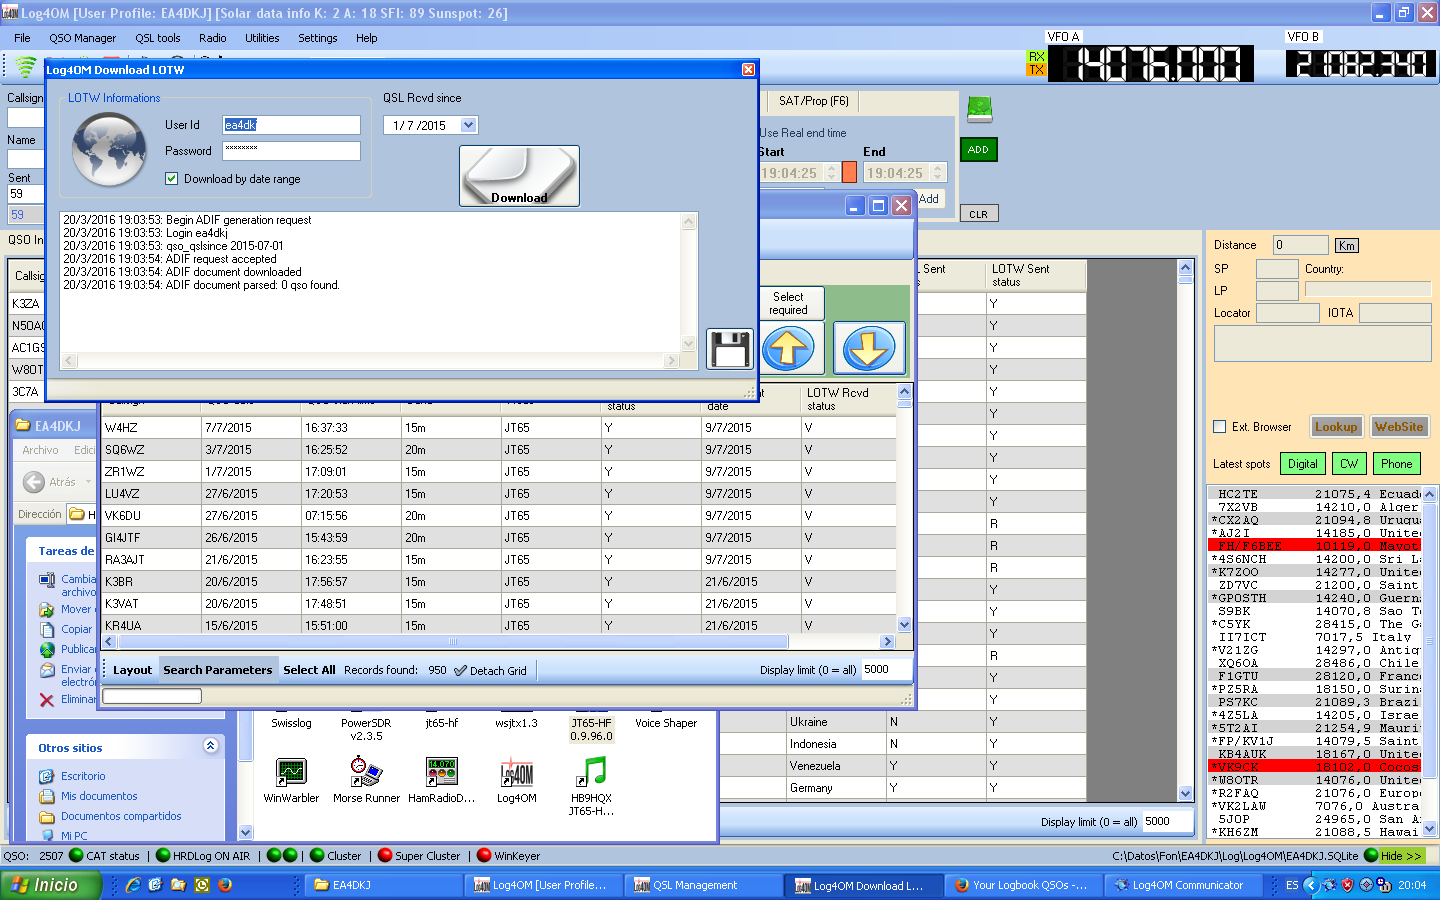Screen dimensions: 1440x900
Task: Select the W4HZ row in the grid
Action: [x=498, y=428]
